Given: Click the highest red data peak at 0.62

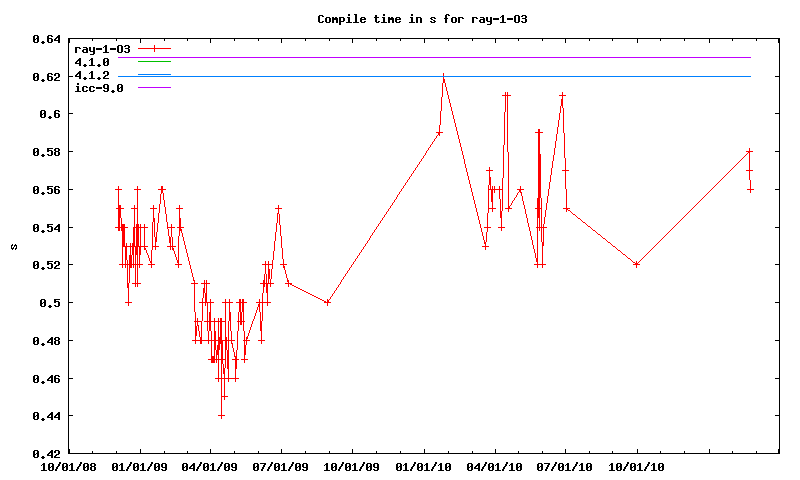Looking at the screenshot, I should click(x=443, y=76).
